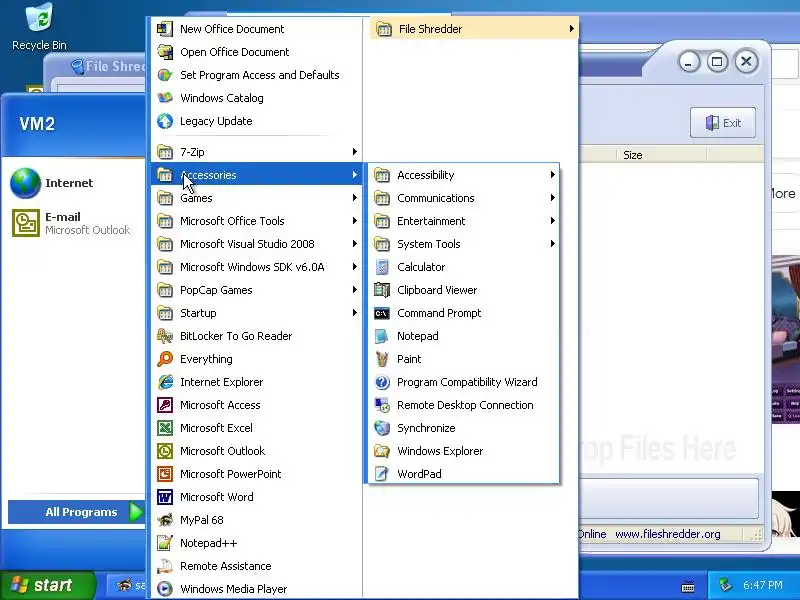Click the on-screen keyboard tray icon
The image size is (800, 600).
click(x=688, y=586)
